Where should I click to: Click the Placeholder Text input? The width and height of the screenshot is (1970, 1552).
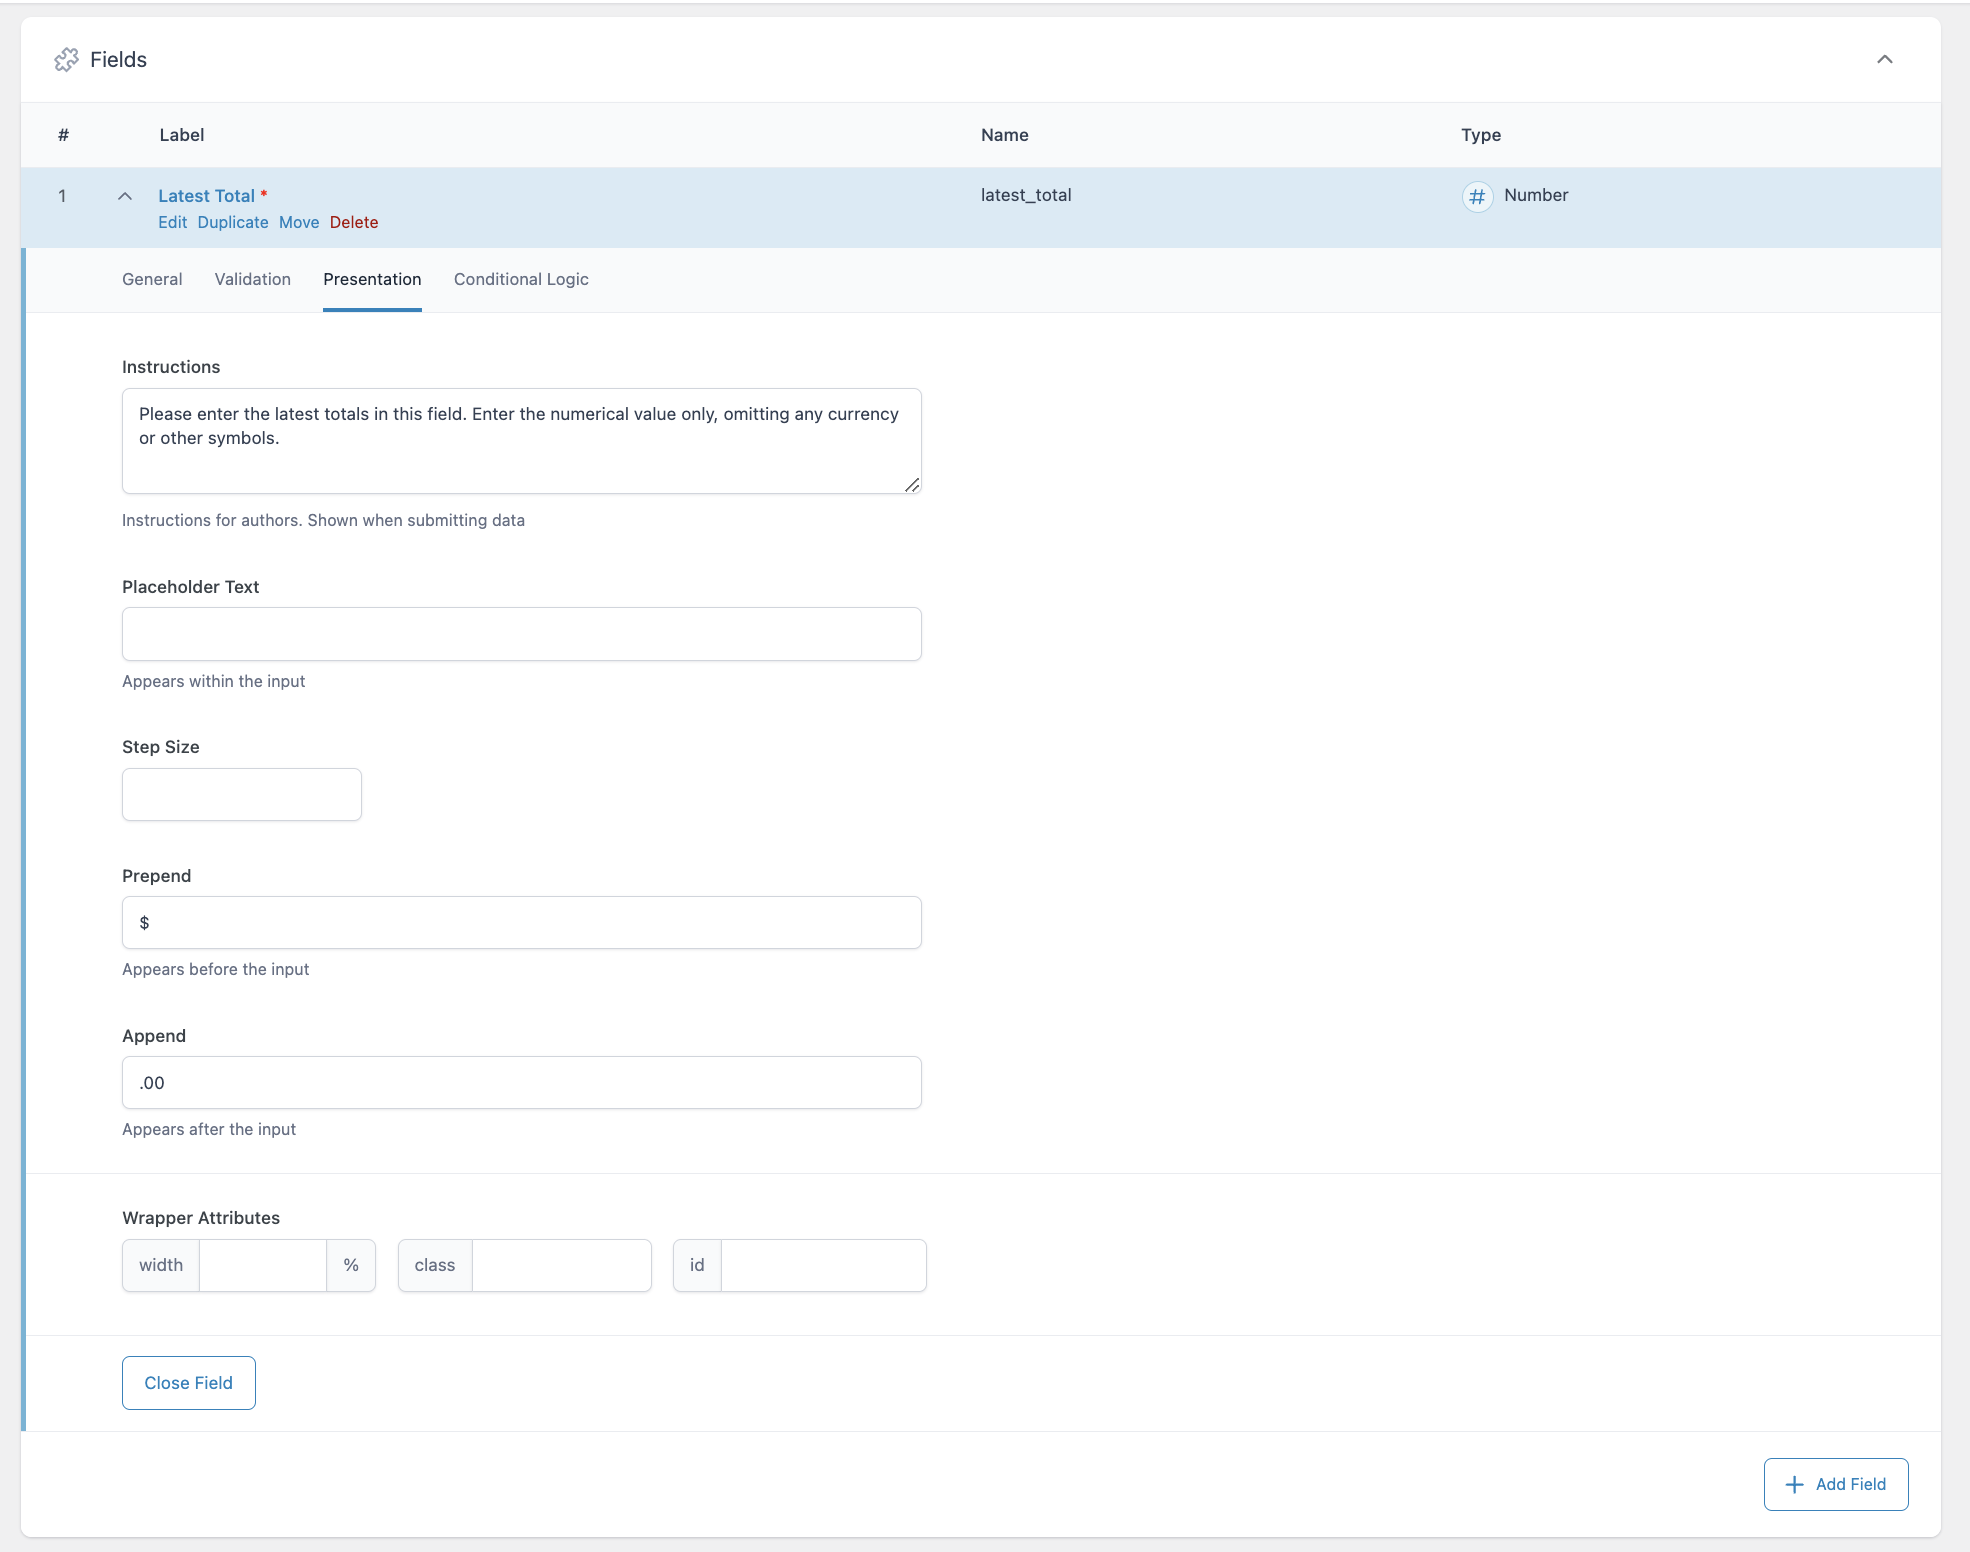pyautogui.click(x=520, y=634)
